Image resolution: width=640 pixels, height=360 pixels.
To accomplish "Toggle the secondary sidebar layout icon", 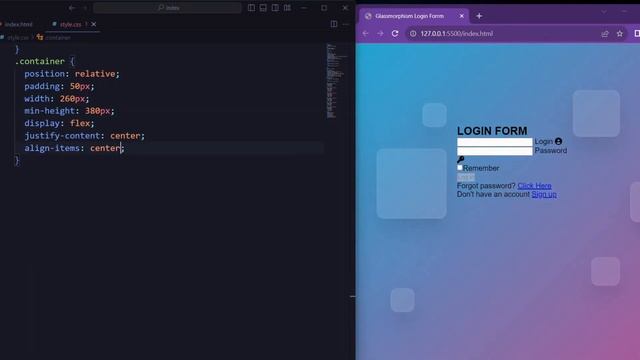I will click(x=276, y=8).
